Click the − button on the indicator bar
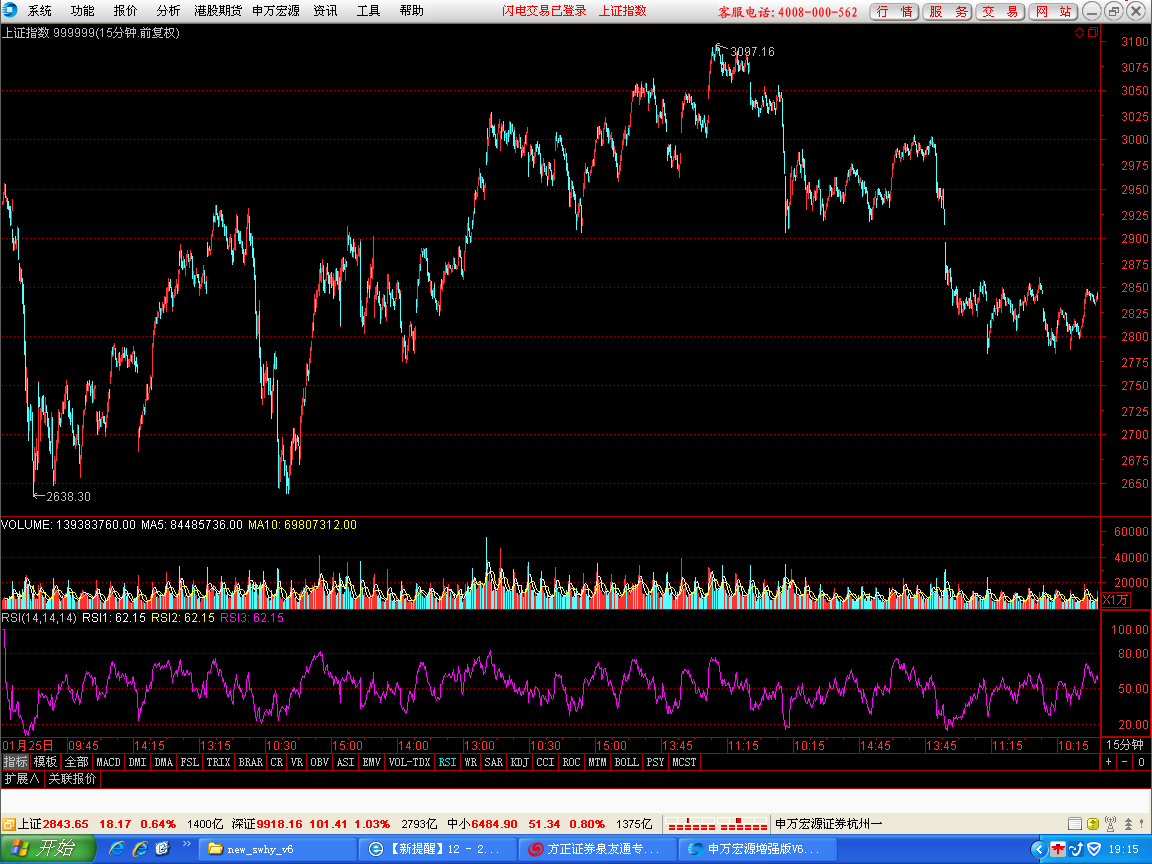Screen dimensions: 1152x864 (1124, 762)
